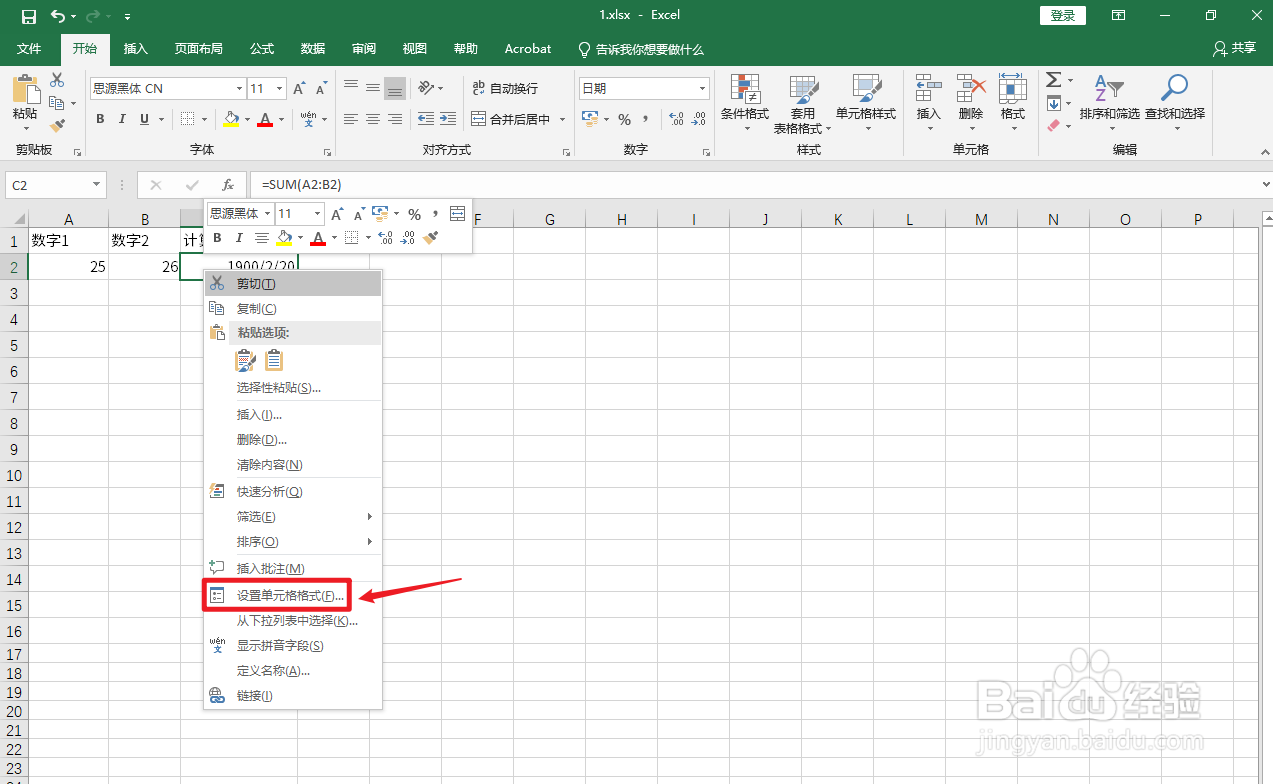Click the ribbon orientation (angled text) icon
This screenshot has height=784, width=1273.
(426, 88)
